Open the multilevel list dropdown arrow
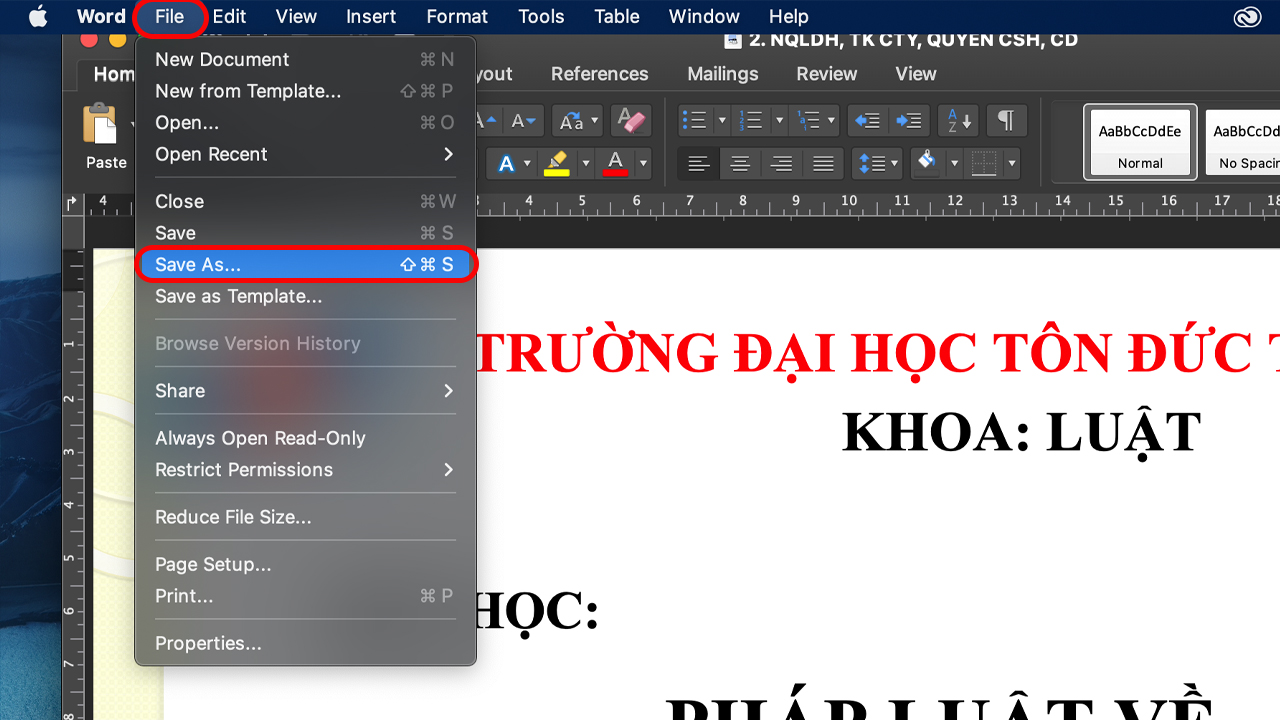 pyautogui.click(x=832, y=121)
